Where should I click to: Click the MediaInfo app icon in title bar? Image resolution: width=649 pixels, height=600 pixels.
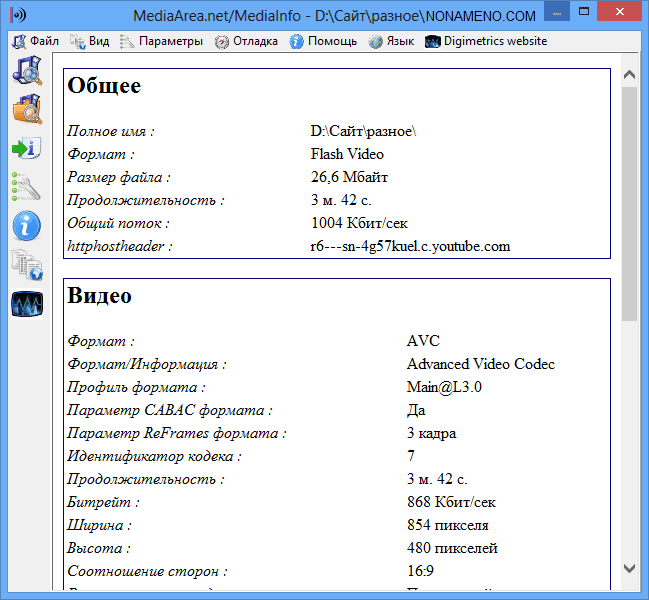point(16,15)
